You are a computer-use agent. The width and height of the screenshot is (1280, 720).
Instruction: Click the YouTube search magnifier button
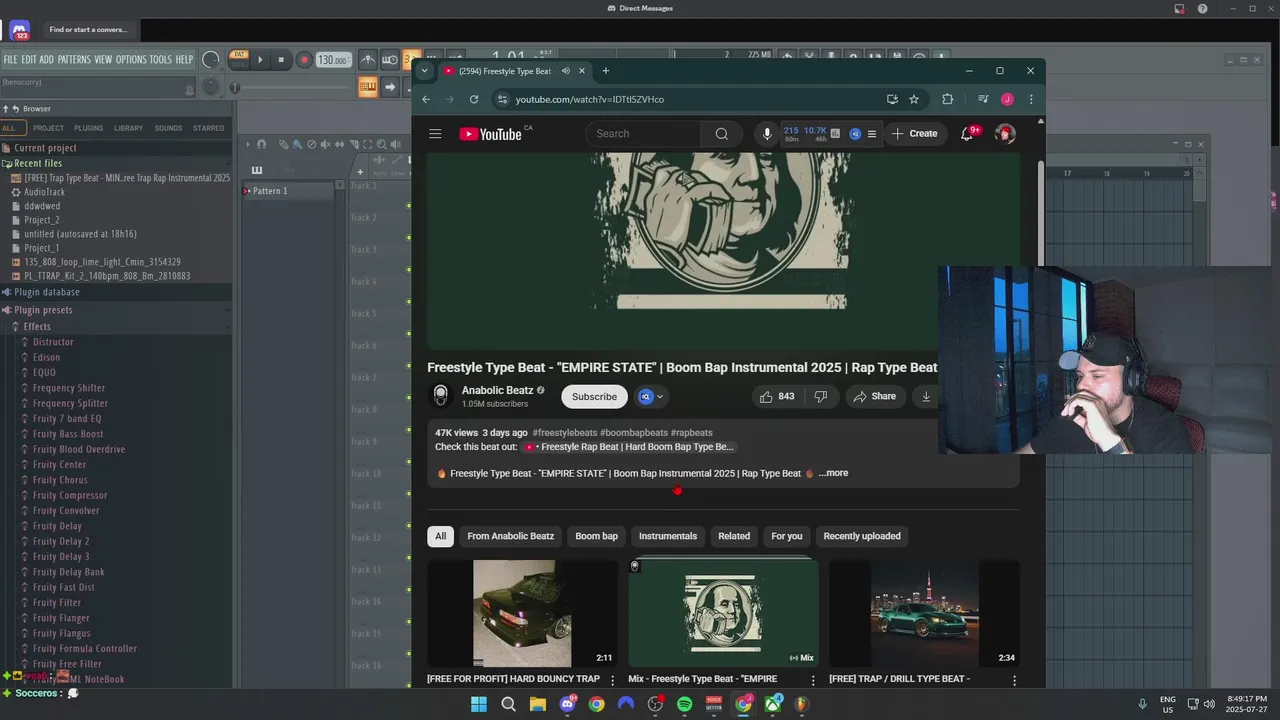click(722, 134)
